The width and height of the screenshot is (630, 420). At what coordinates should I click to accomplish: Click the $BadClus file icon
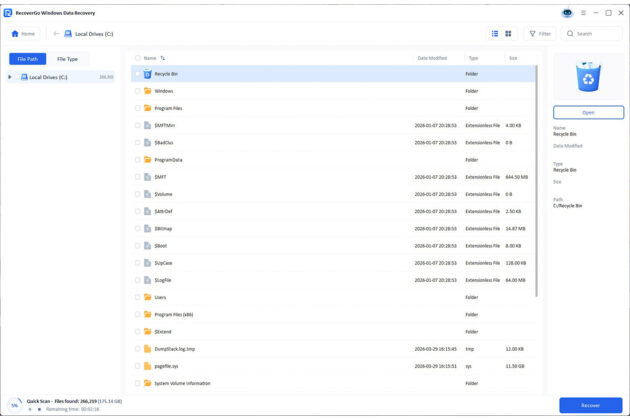point(147,143)
